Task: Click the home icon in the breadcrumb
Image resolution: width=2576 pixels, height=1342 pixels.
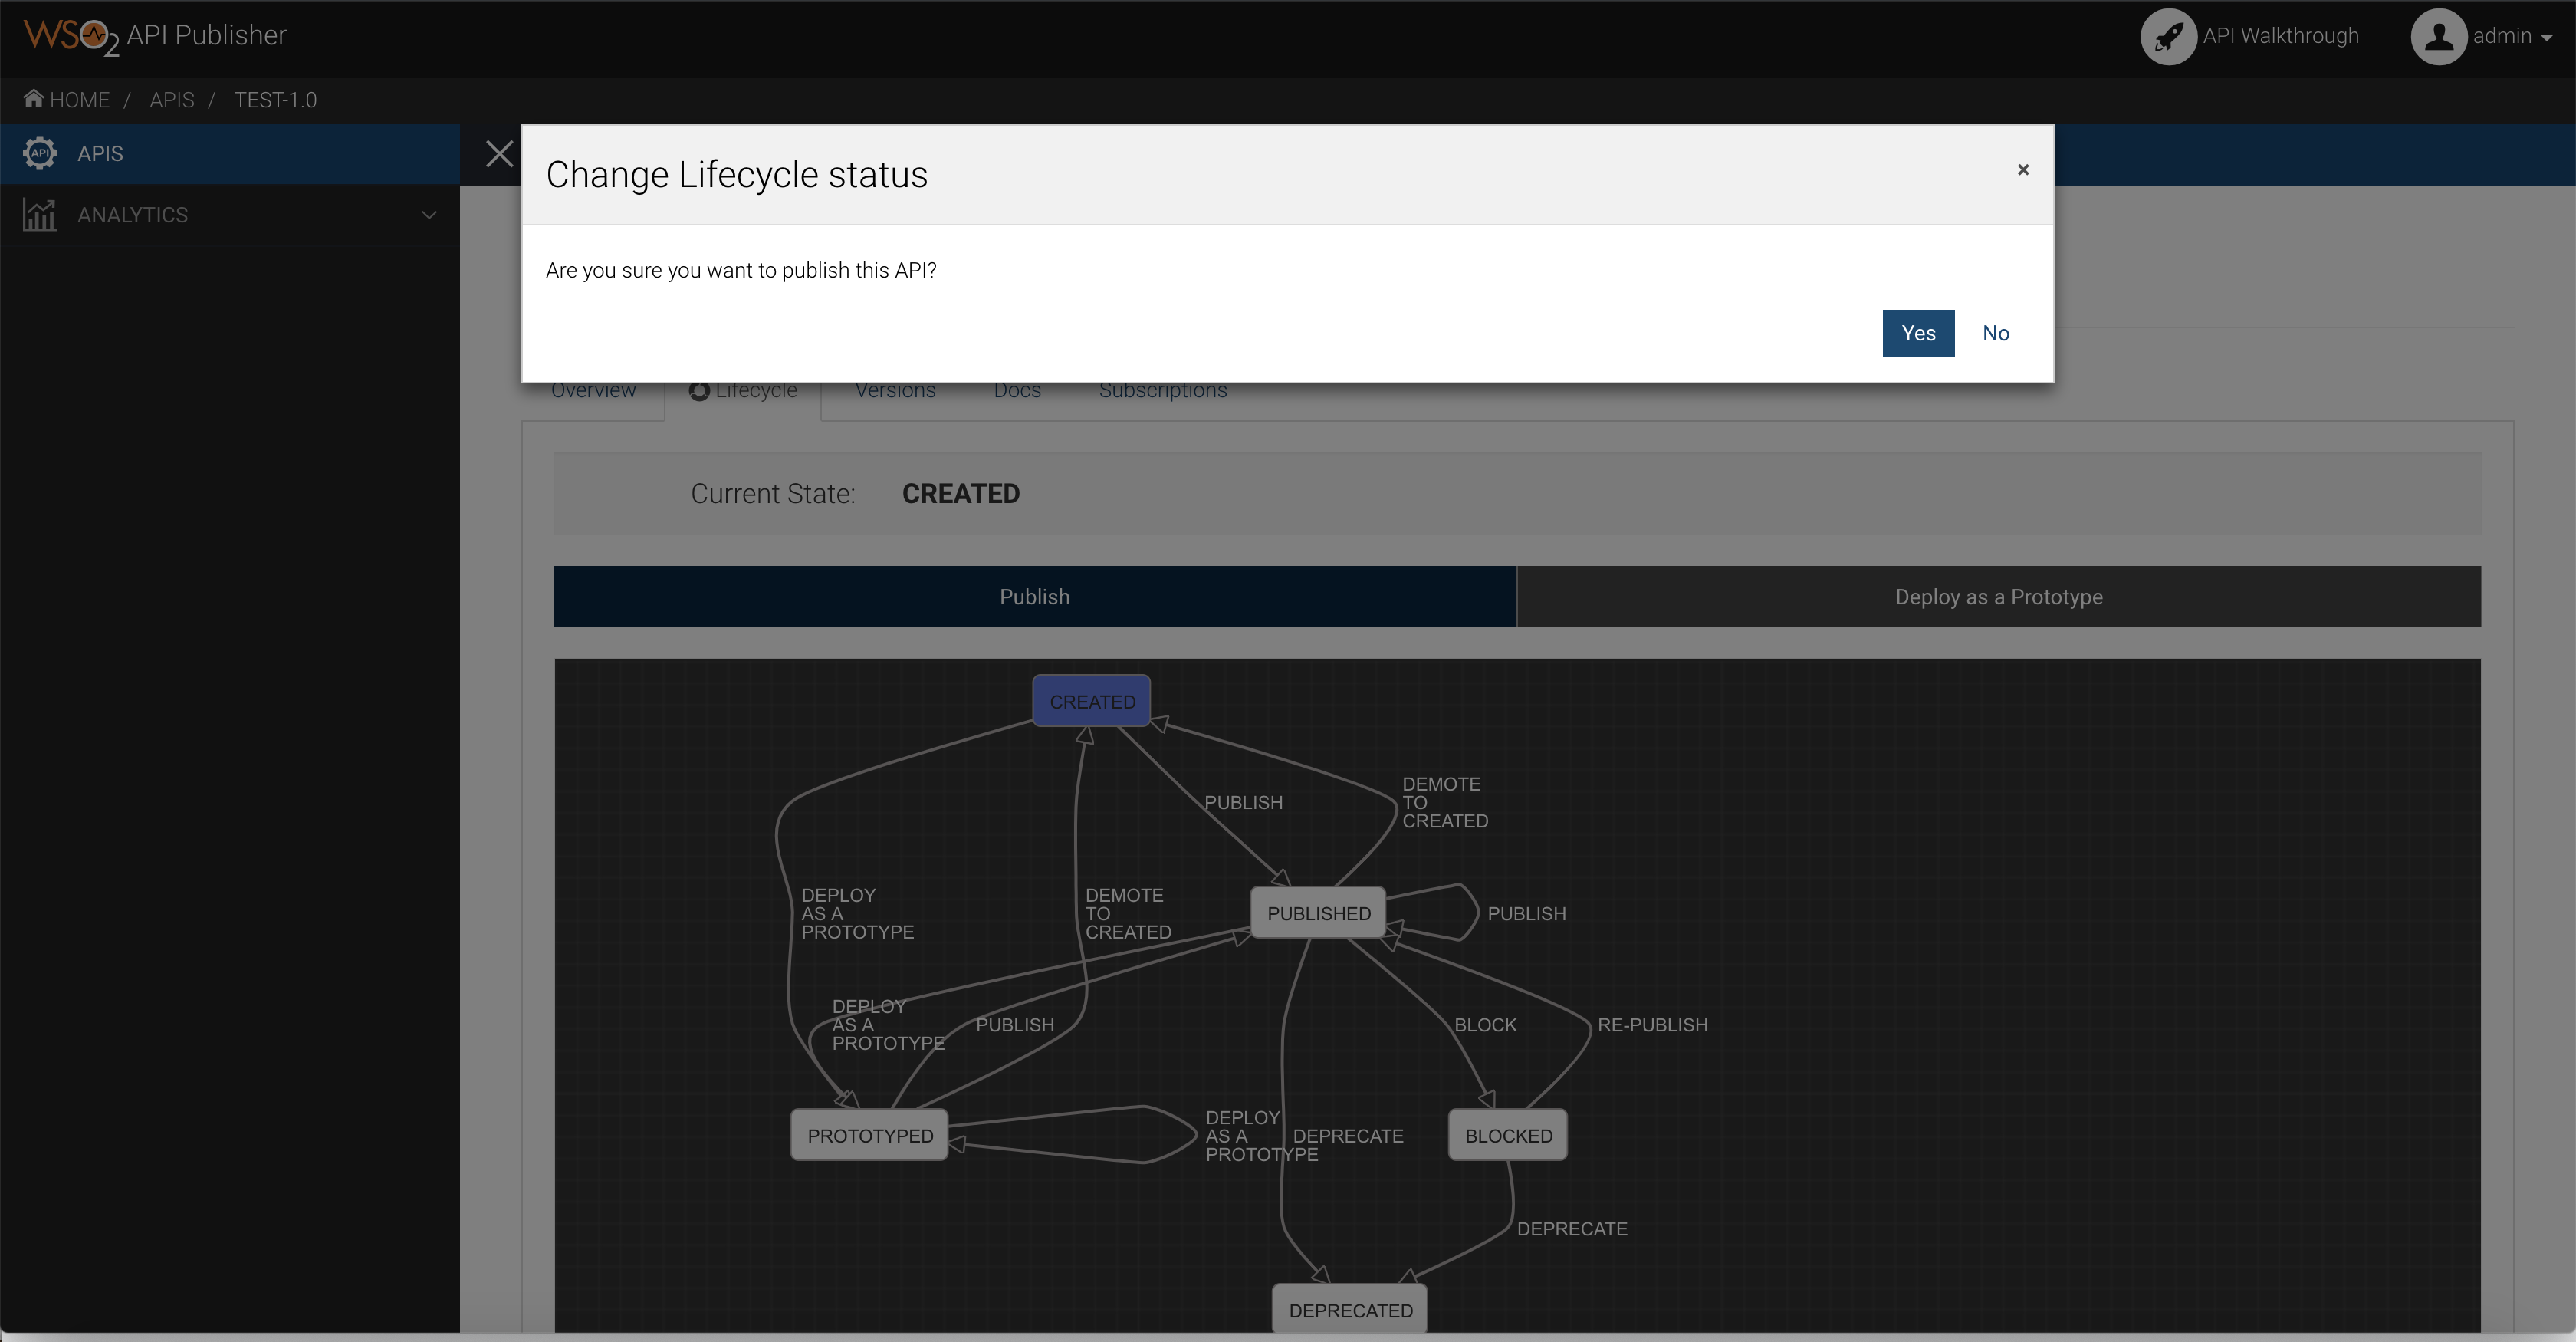Action: pyautogui.click(x=33, y=98)
